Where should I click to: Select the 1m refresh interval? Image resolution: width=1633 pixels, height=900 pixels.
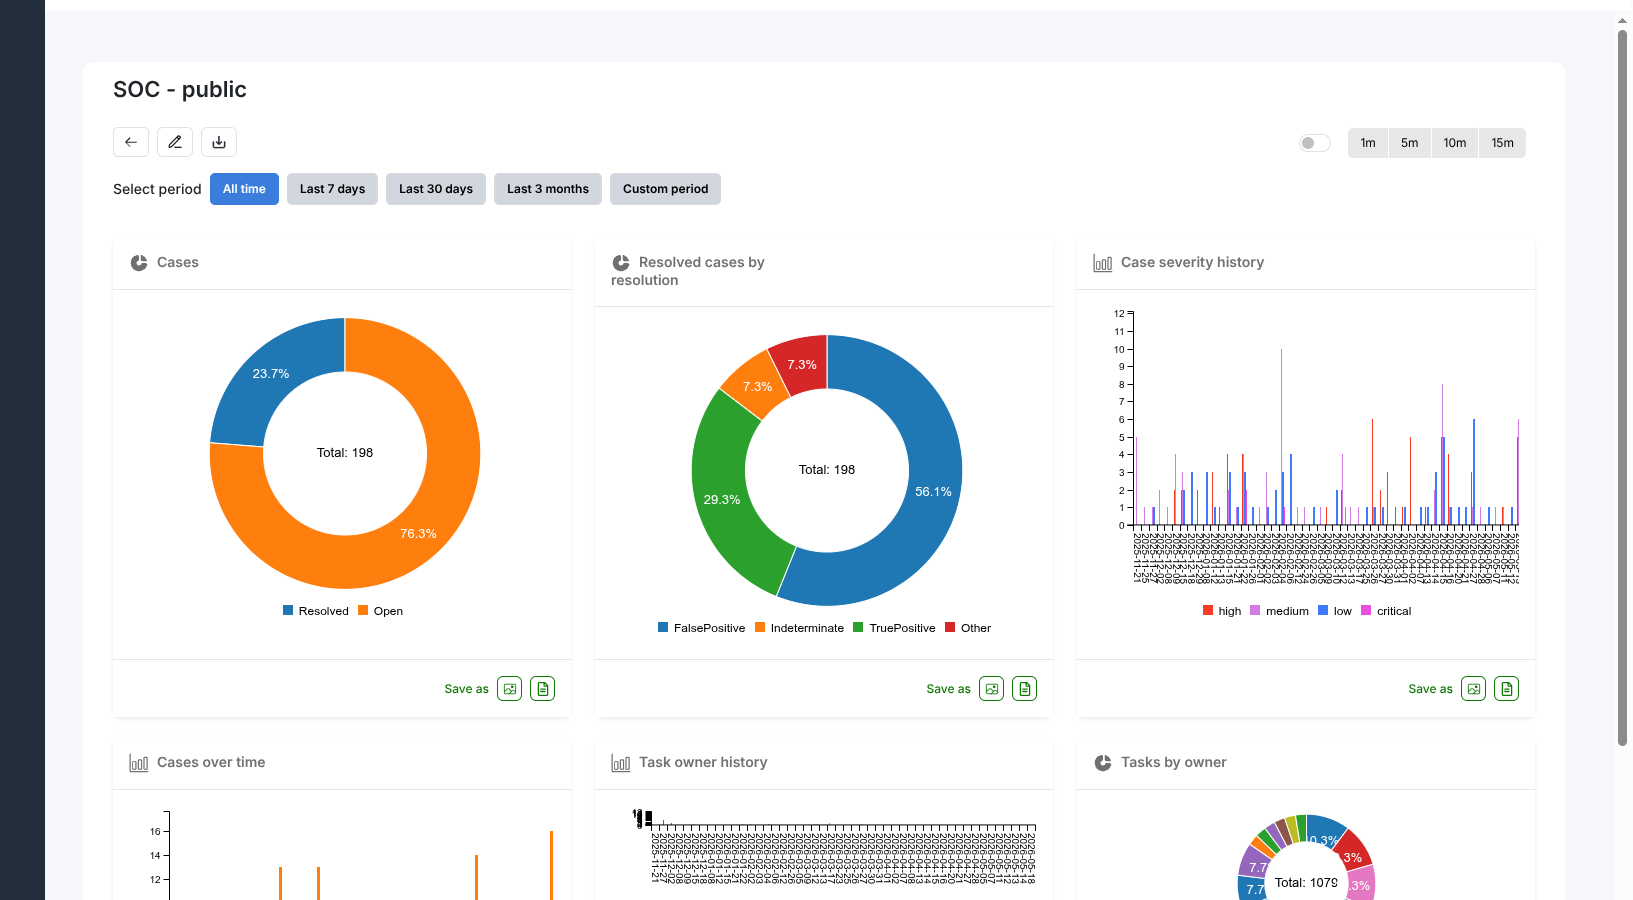[1368, 143]
